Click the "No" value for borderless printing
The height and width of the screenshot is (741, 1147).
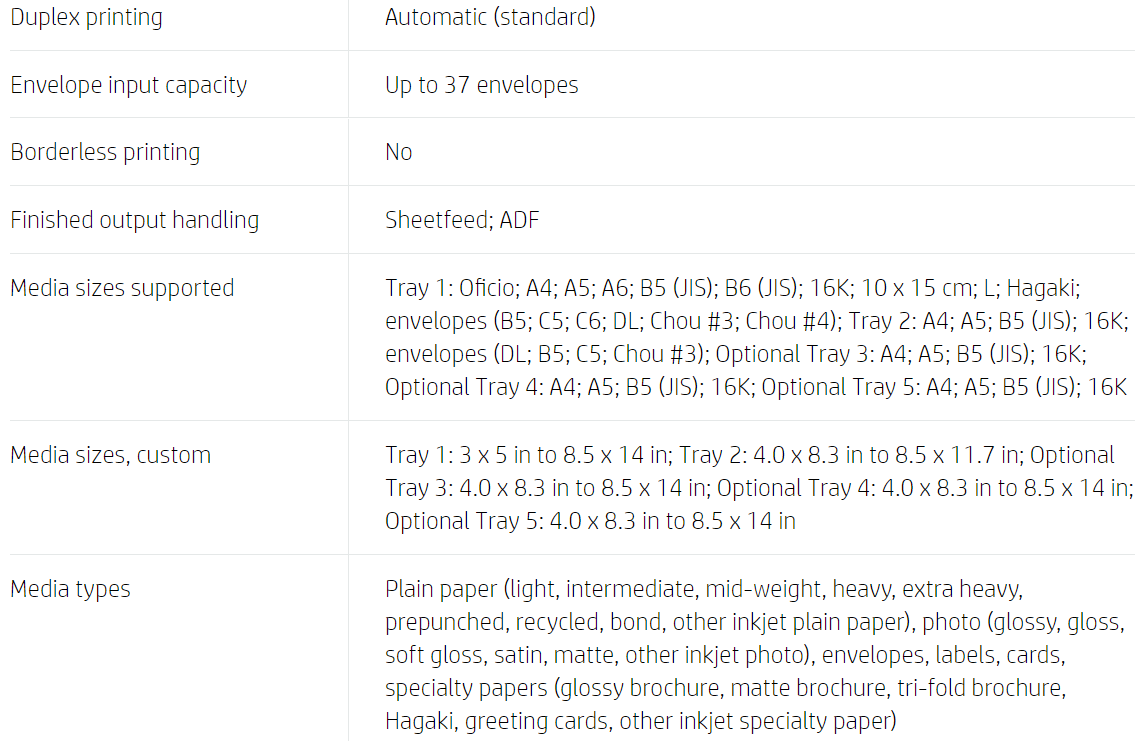pos(398,152)
